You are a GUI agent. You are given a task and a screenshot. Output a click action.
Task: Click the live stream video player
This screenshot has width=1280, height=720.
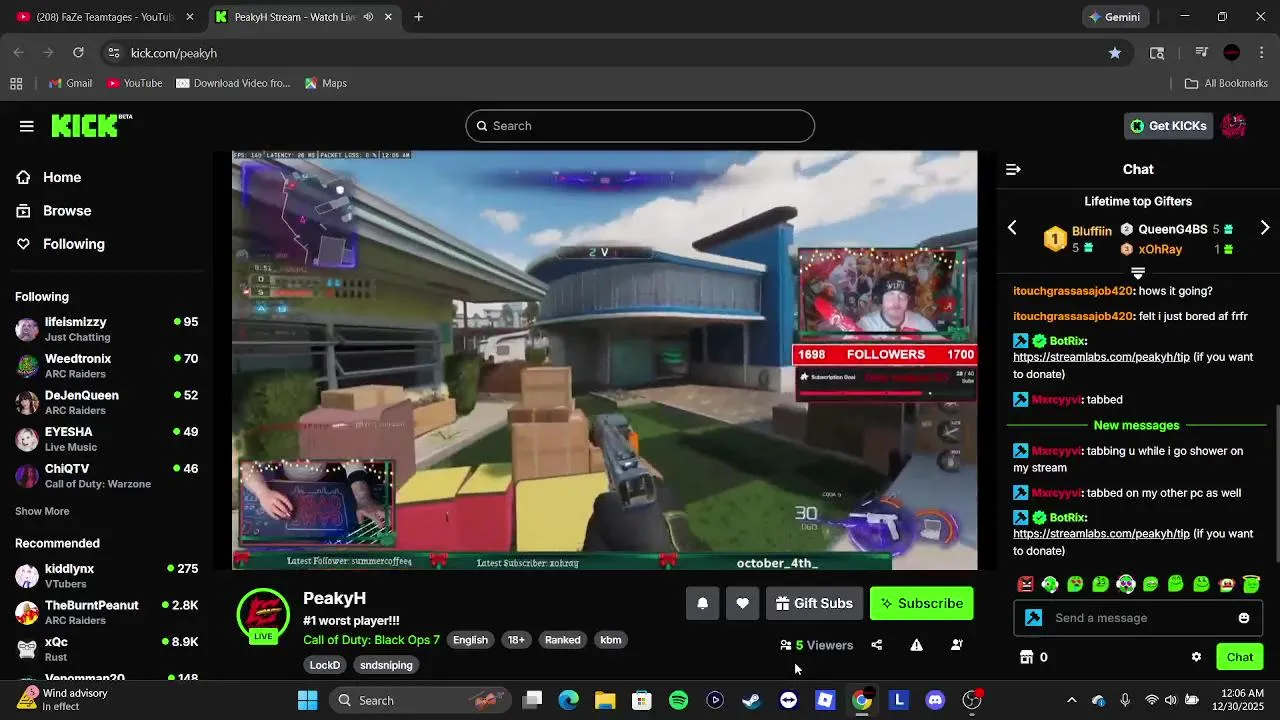click(604, 360)
